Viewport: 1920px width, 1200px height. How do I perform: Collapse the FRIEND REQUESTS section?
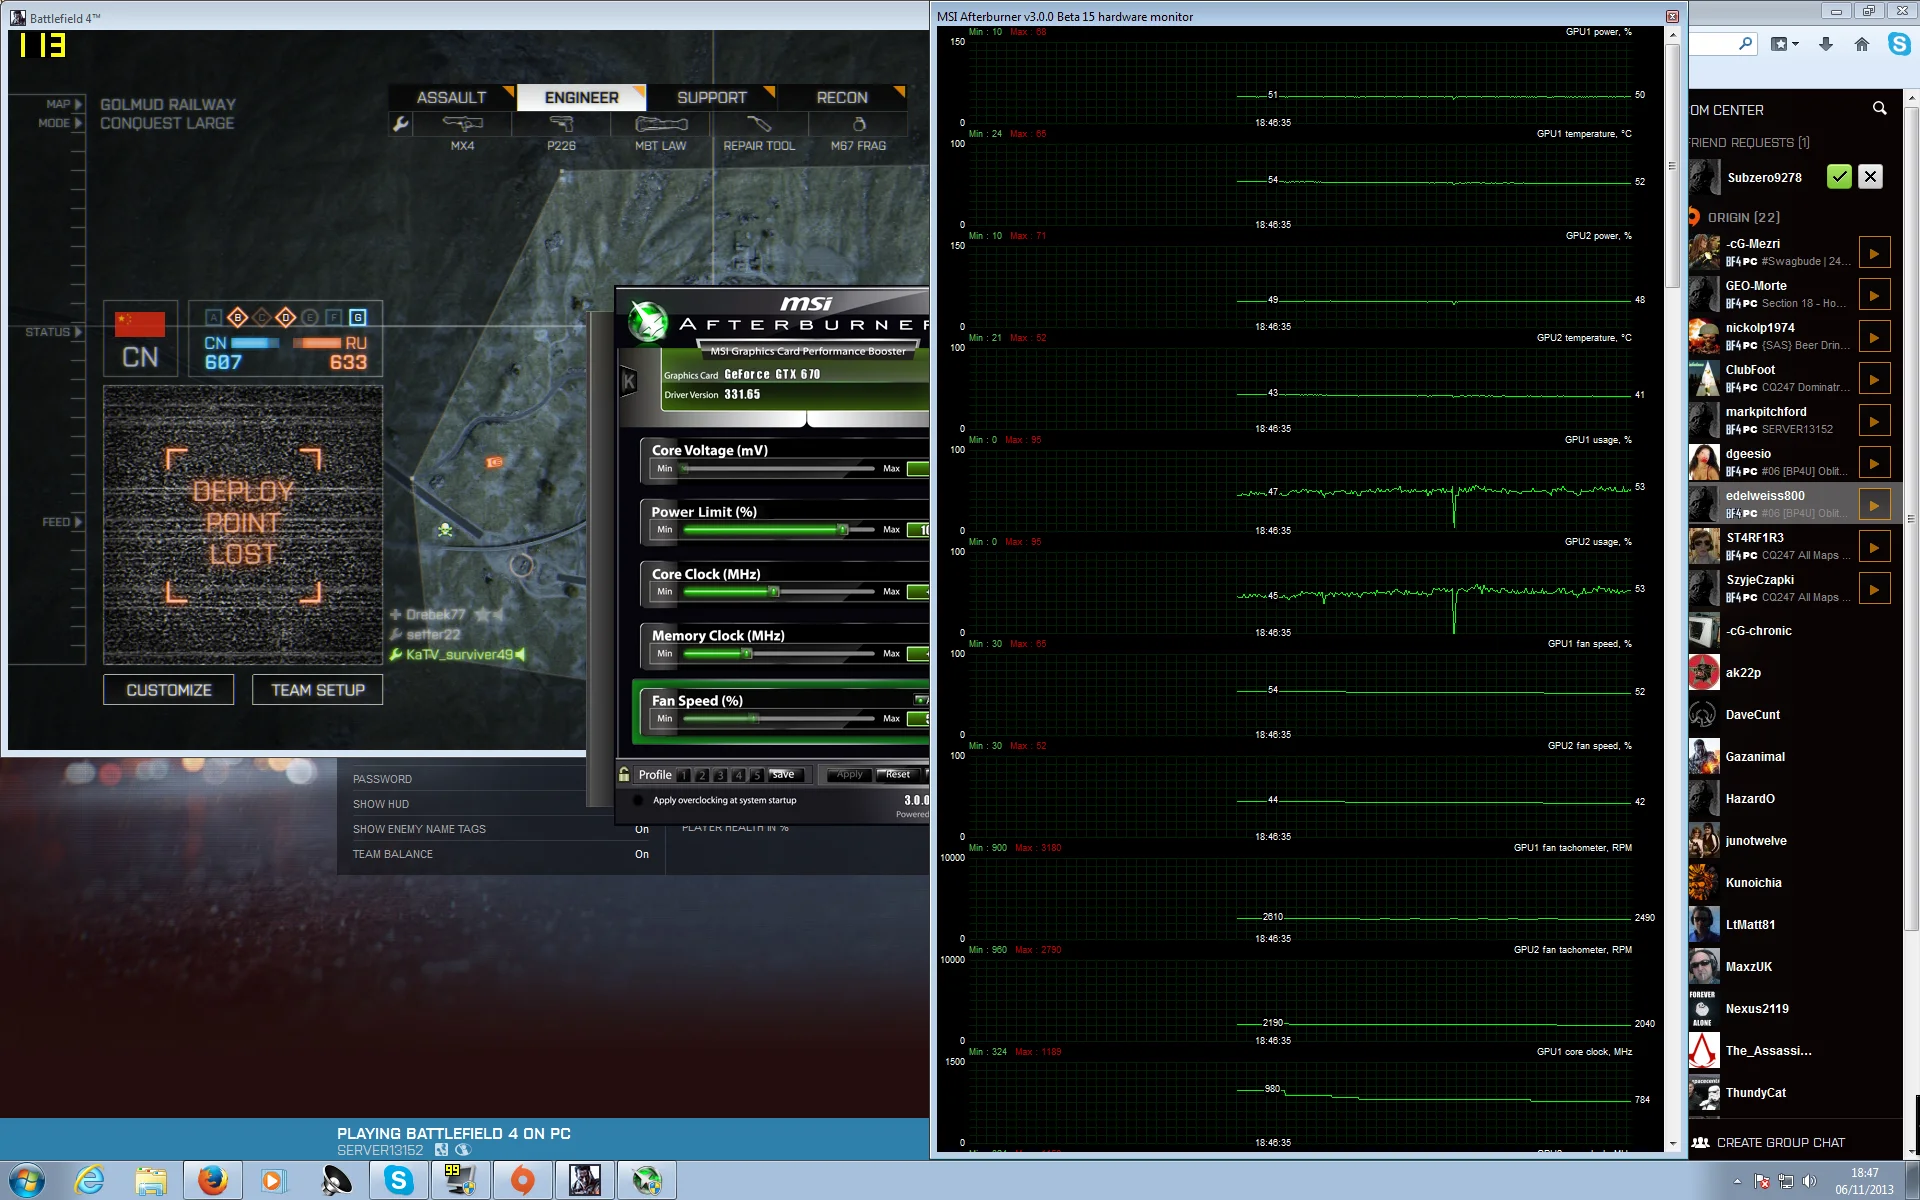pos(1749,142)
